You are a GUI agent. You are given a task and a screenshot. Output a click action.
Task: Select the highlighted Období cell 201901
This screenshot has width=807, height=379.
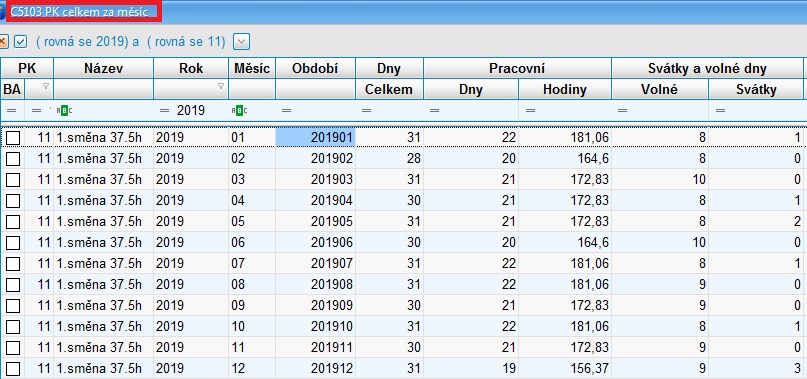(x=315, y=137)
